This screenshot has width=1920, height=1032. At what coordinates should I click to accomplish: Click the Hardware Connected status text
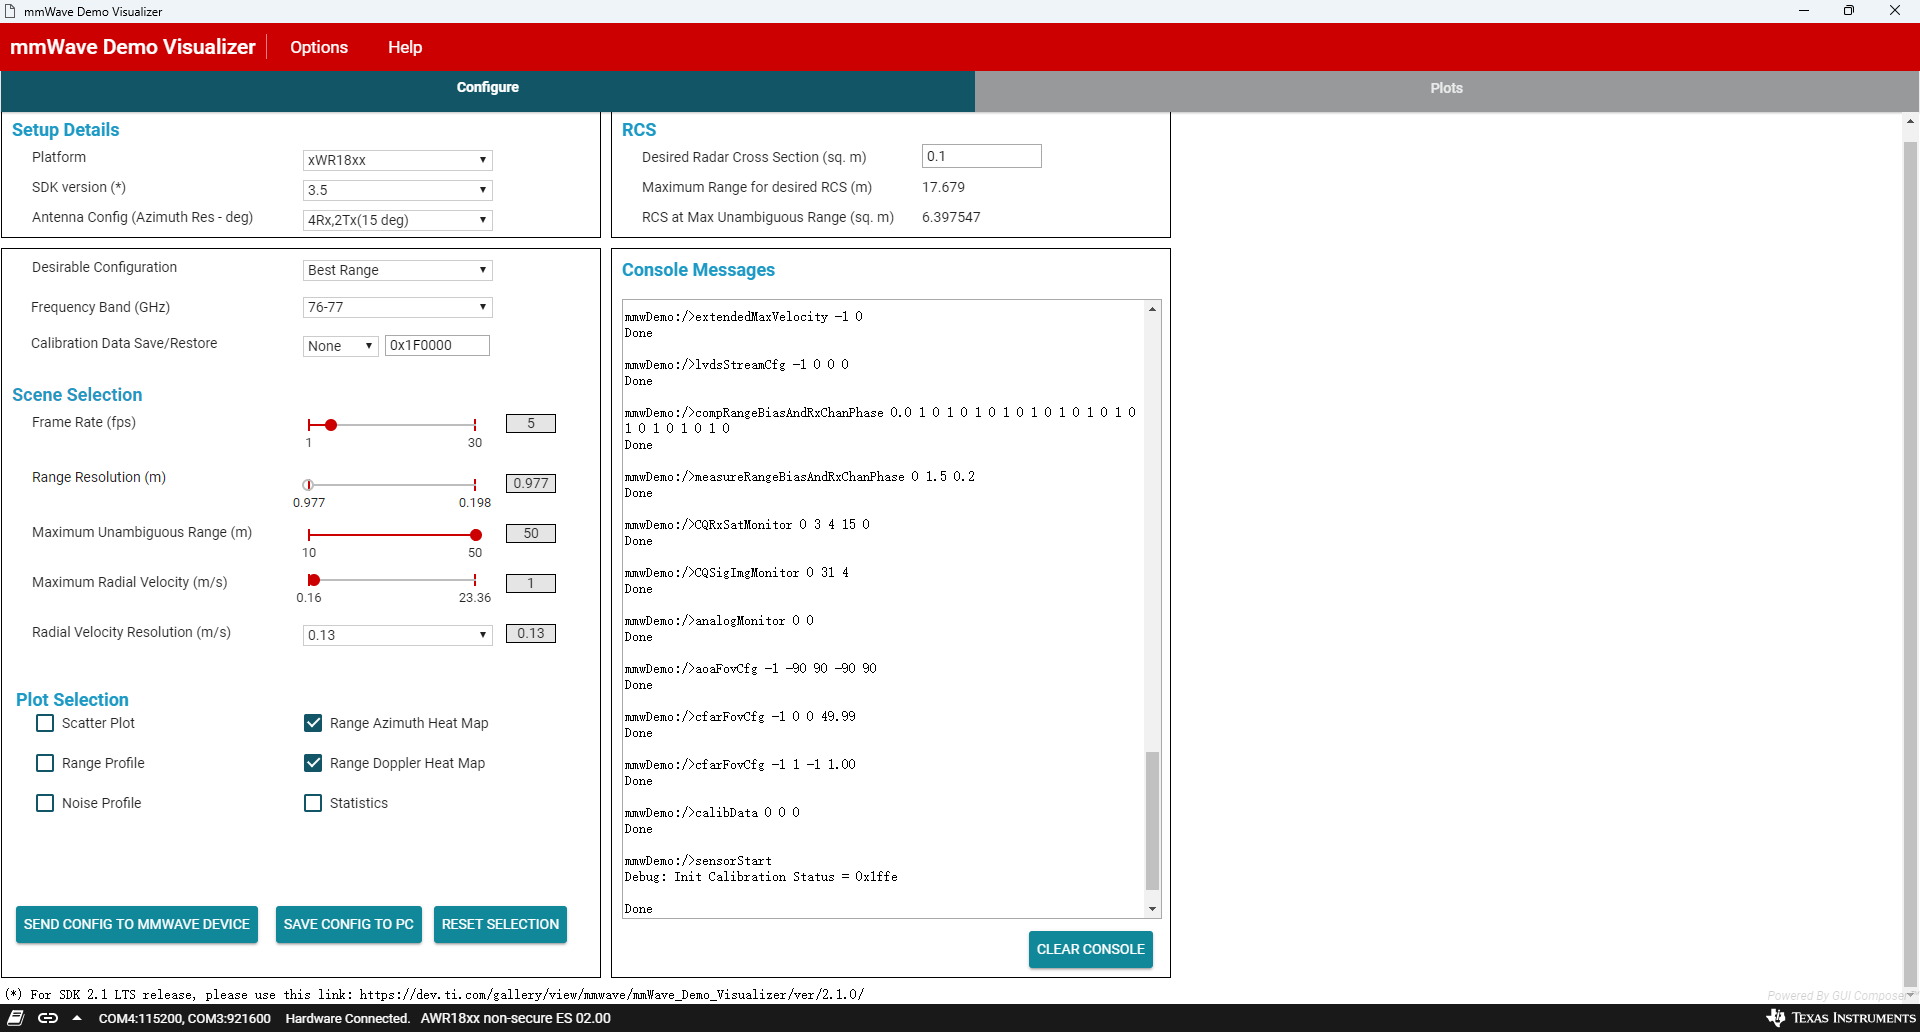(x=348, y=1018)
